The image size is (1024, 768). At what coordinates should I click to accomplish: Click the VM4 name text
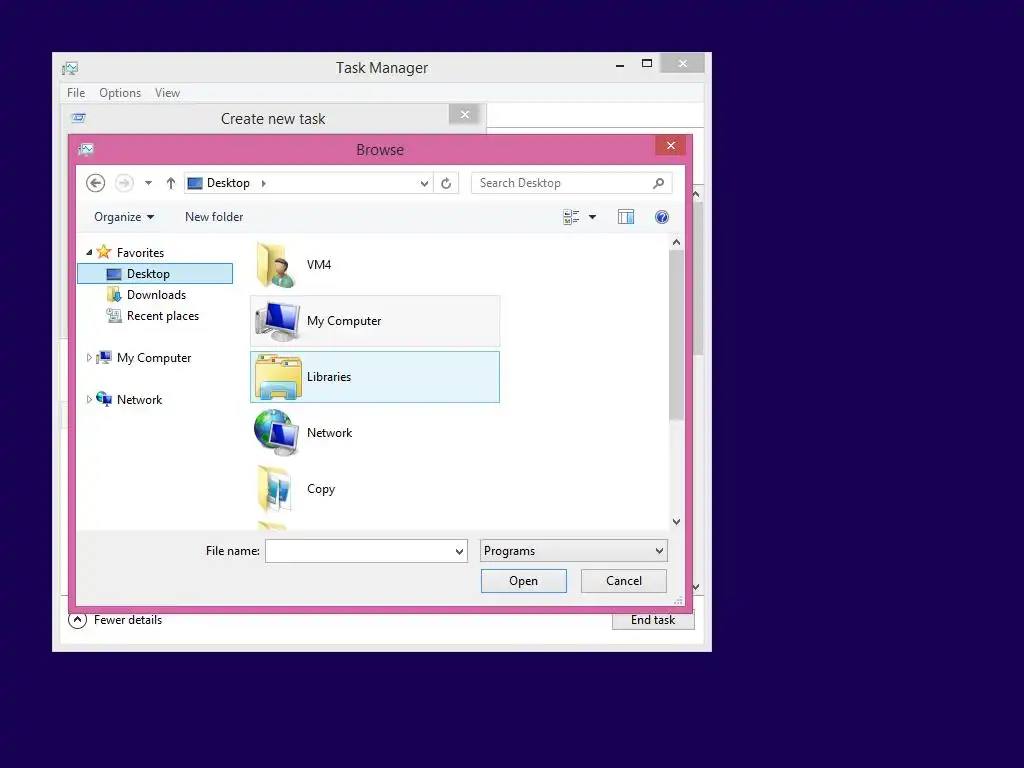319,264
